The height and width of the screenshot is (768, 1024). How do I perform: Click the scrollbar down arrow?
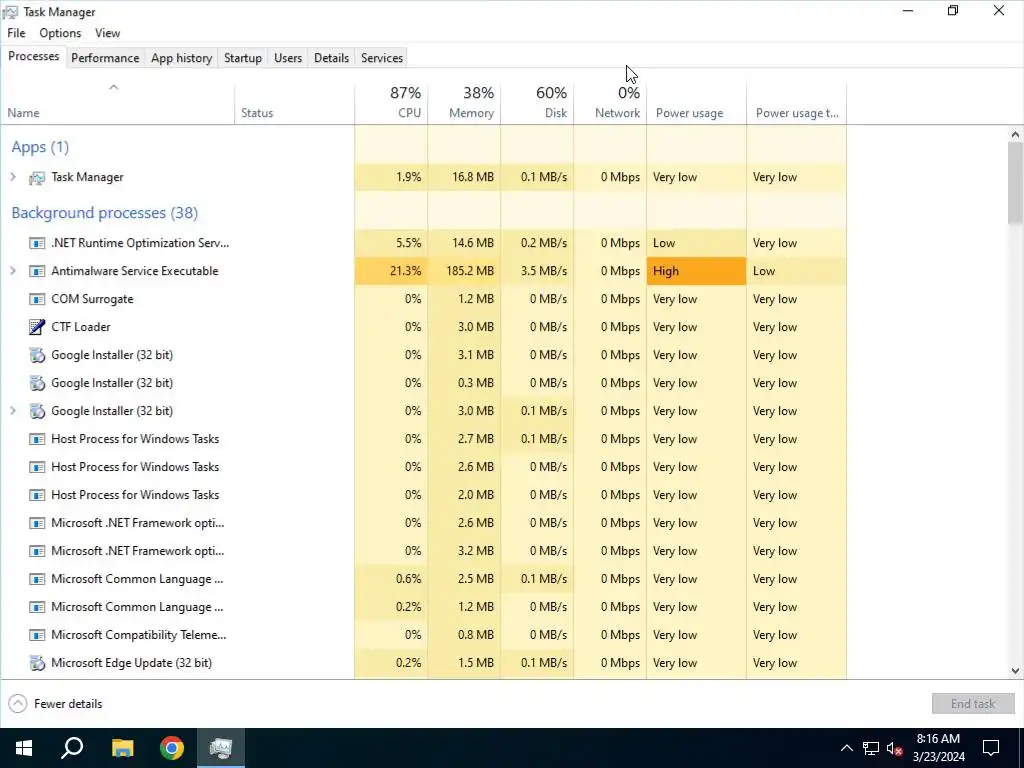pyautogui.click(x=1015, y=671)
